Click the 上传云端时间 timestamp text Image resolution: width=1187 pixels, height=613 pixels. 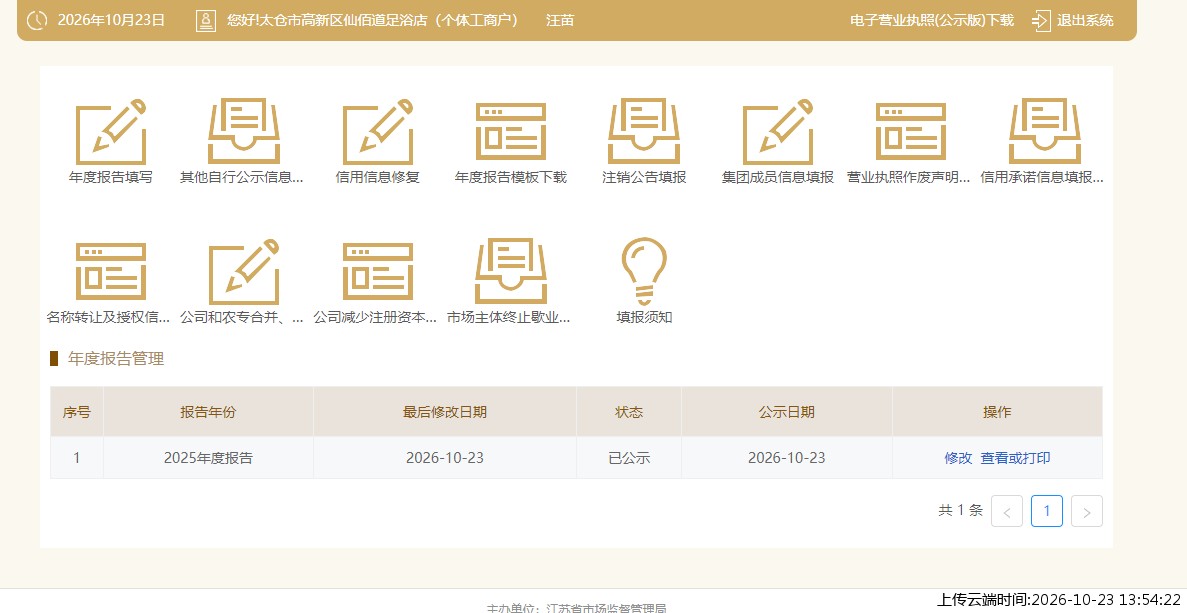(1059, 599)
